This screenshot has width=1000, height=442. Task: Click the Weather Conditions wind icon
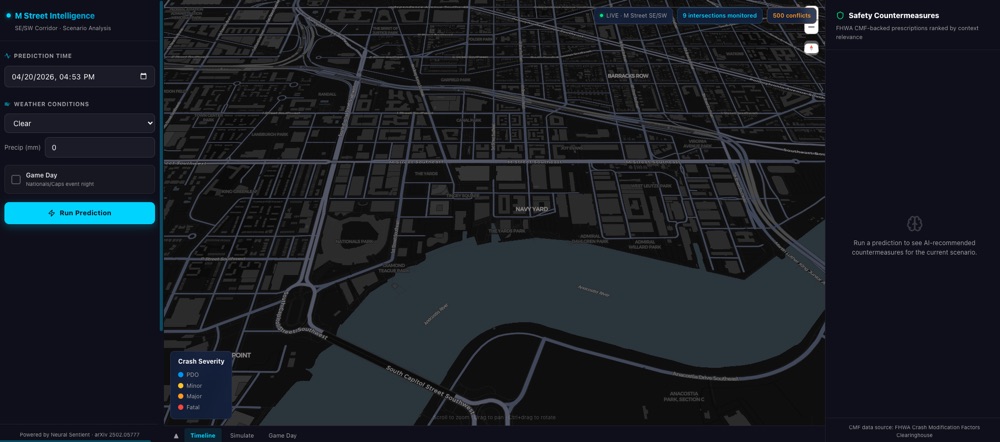pyautogui.click(x=8, y=104)
